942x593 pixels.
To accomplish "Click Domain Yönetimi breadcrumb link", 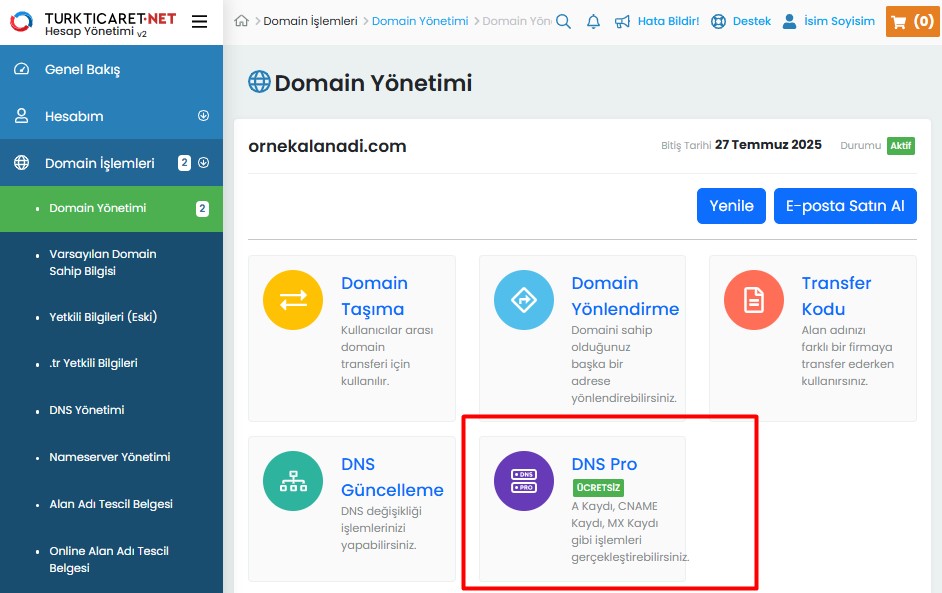I will [420, 21].
